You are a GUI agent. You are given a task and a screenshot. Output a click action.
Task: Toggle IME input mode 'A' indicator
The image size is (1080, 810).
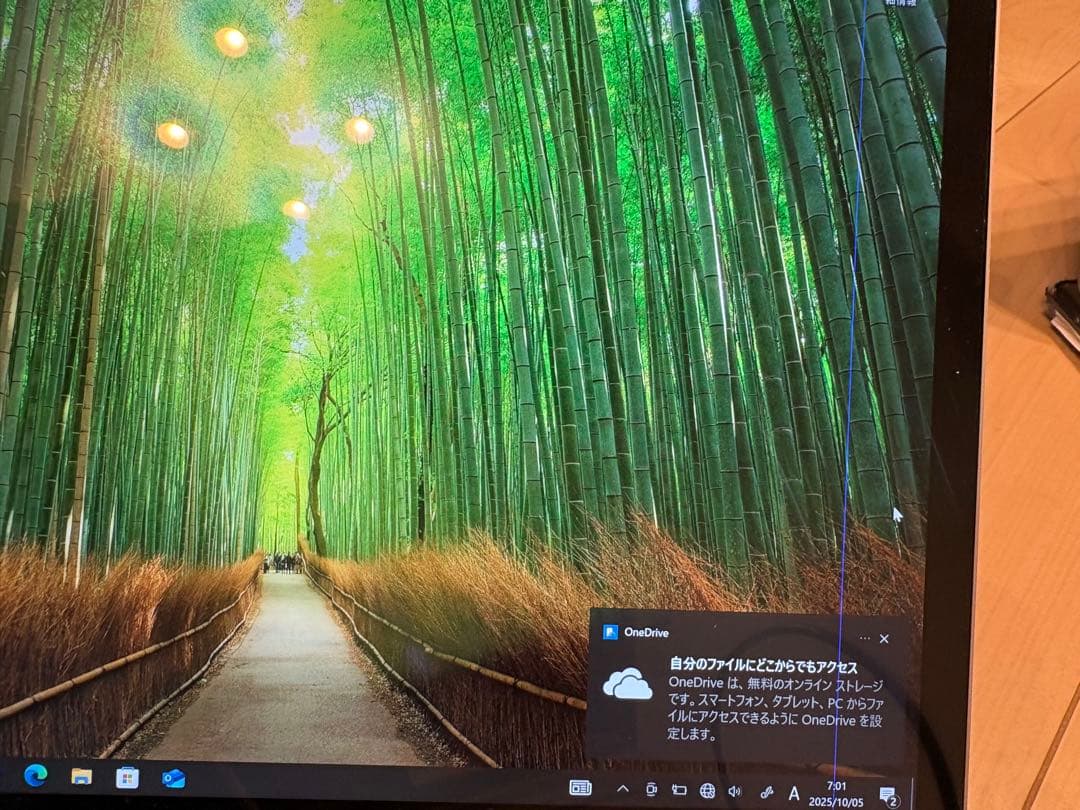(x=794, y=793)
